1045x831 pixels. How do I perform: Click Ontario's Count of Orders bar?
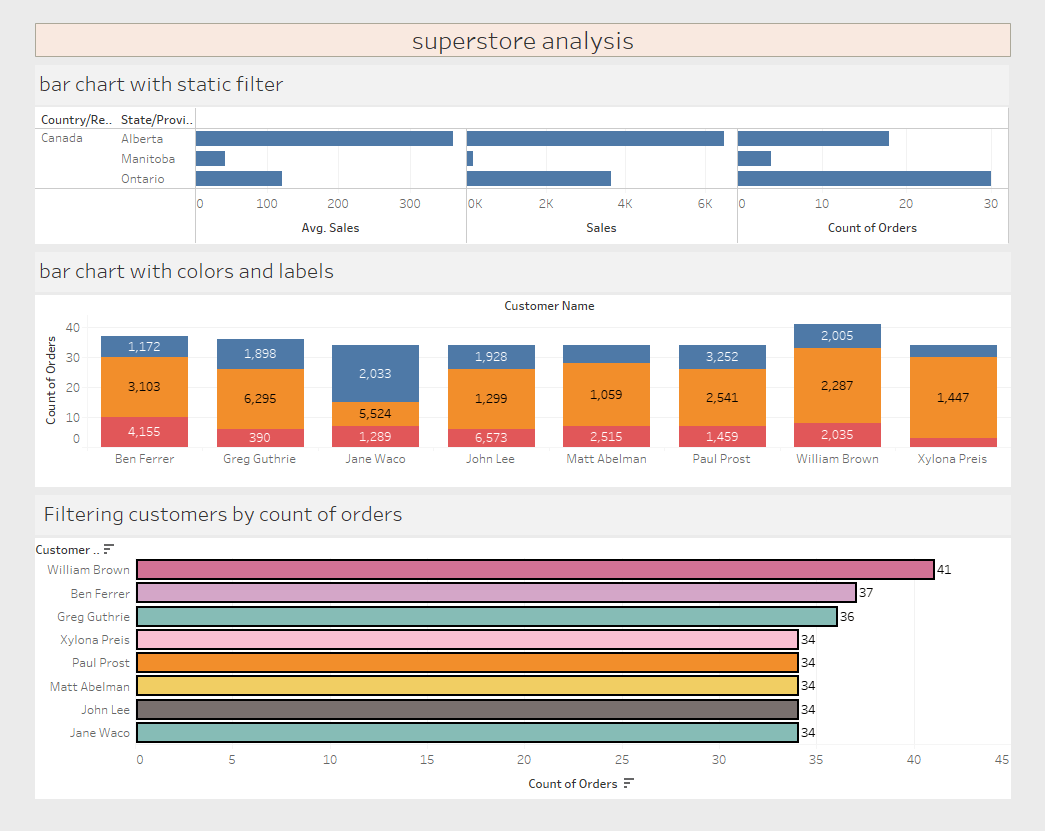tap(864, 178)
